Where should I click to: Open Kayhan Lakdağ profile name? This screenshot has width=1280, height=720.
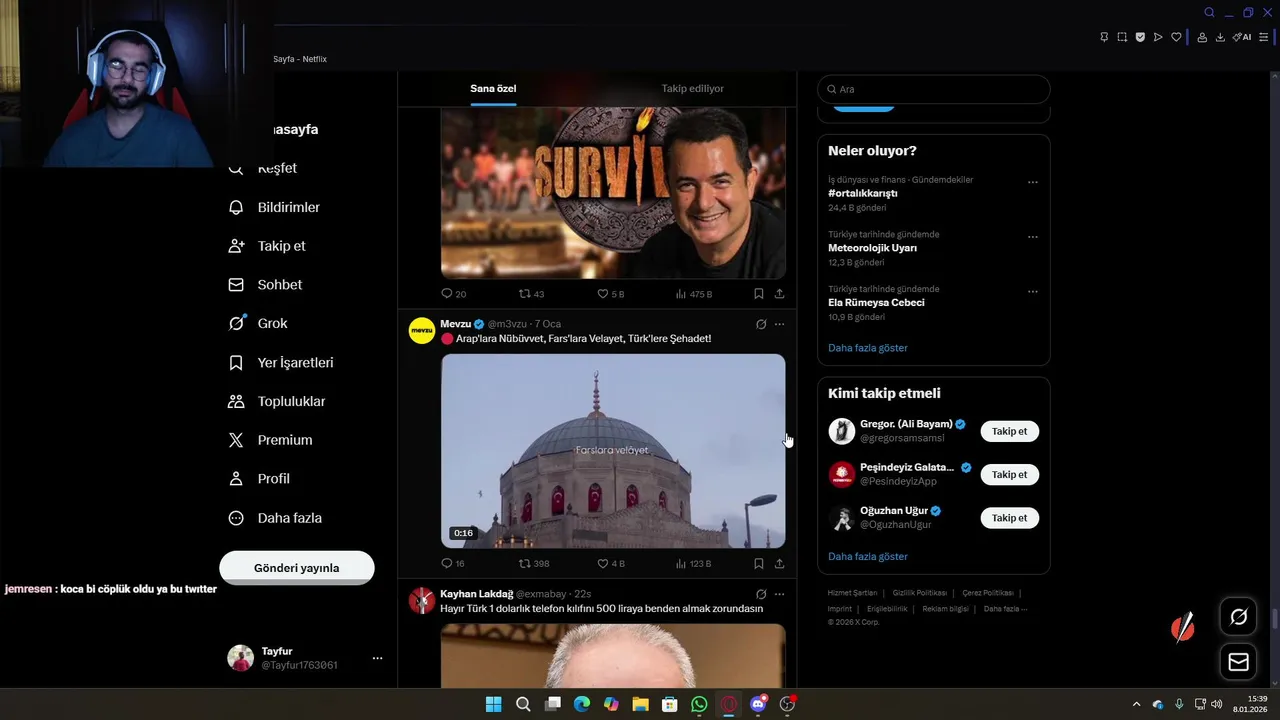tap(476, 594)
